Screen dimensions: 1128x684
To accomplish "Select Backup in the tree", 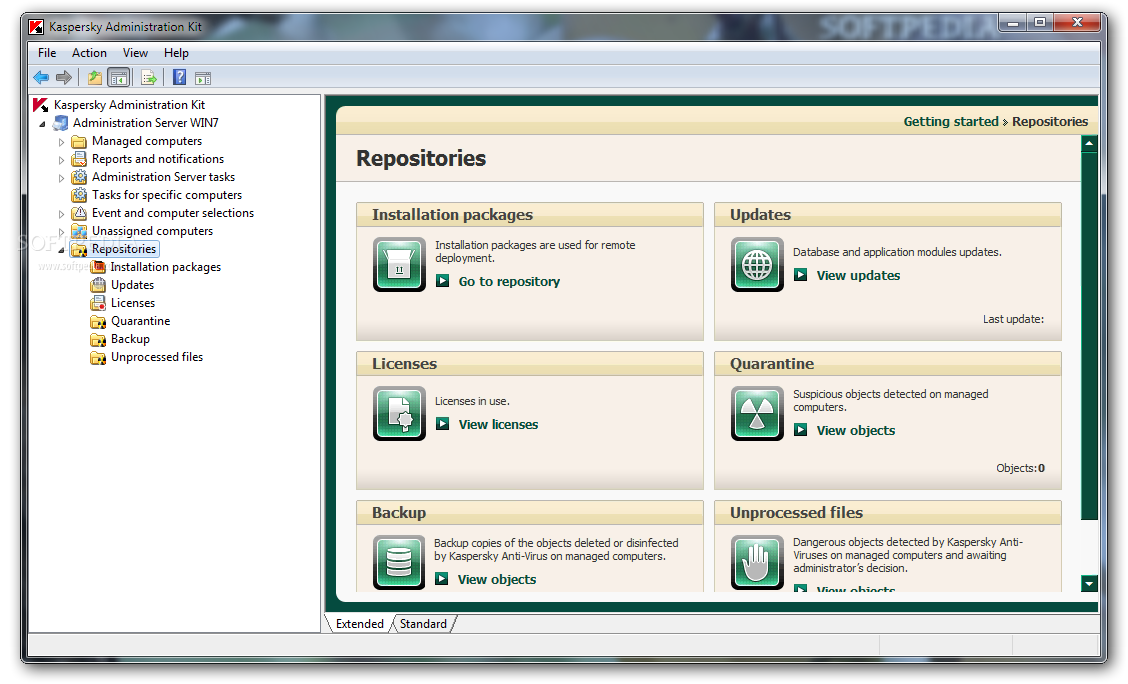I will tap(130, 339).
